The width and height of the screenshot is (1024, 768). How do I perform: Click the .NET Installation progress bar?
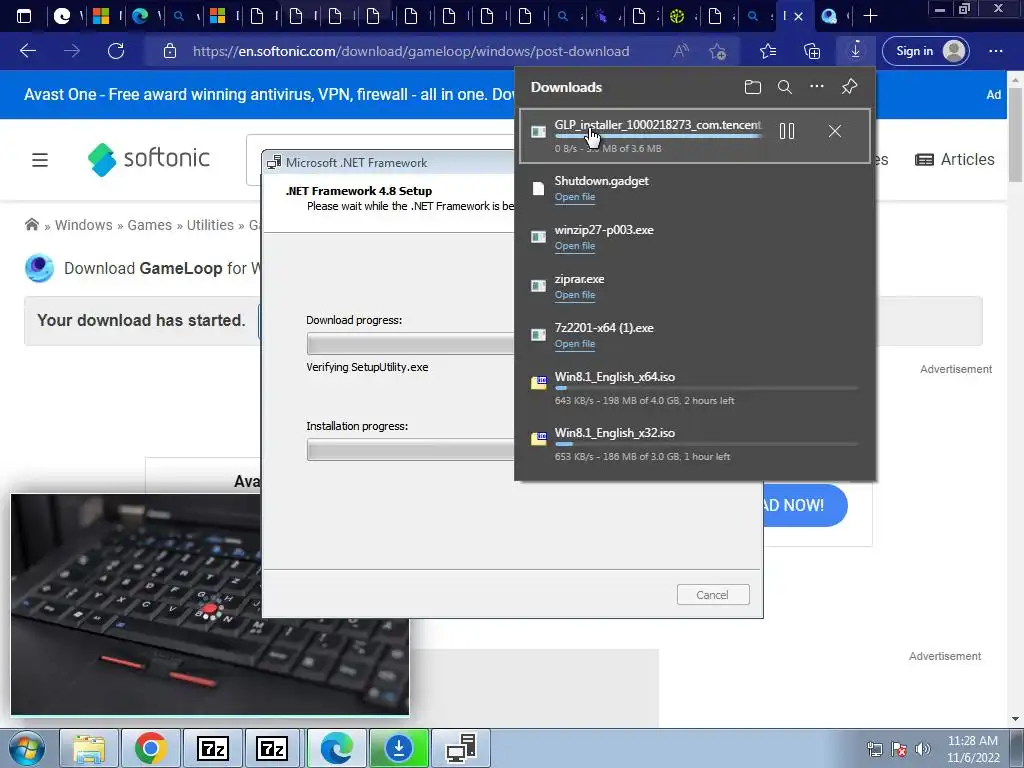[x=410, y=450]
